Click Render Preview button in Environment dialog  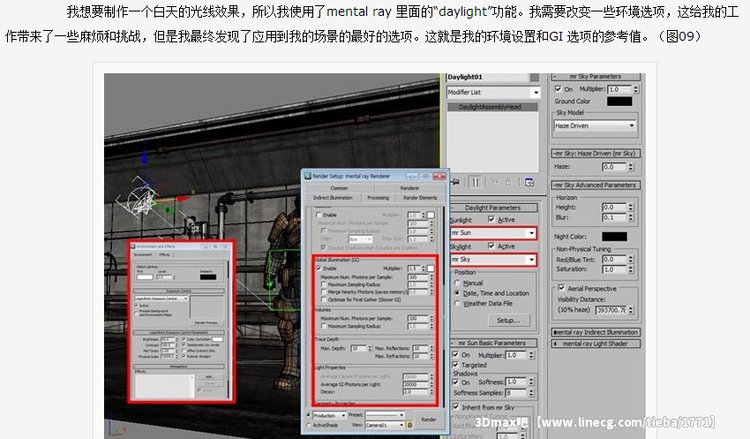(207, 322)
